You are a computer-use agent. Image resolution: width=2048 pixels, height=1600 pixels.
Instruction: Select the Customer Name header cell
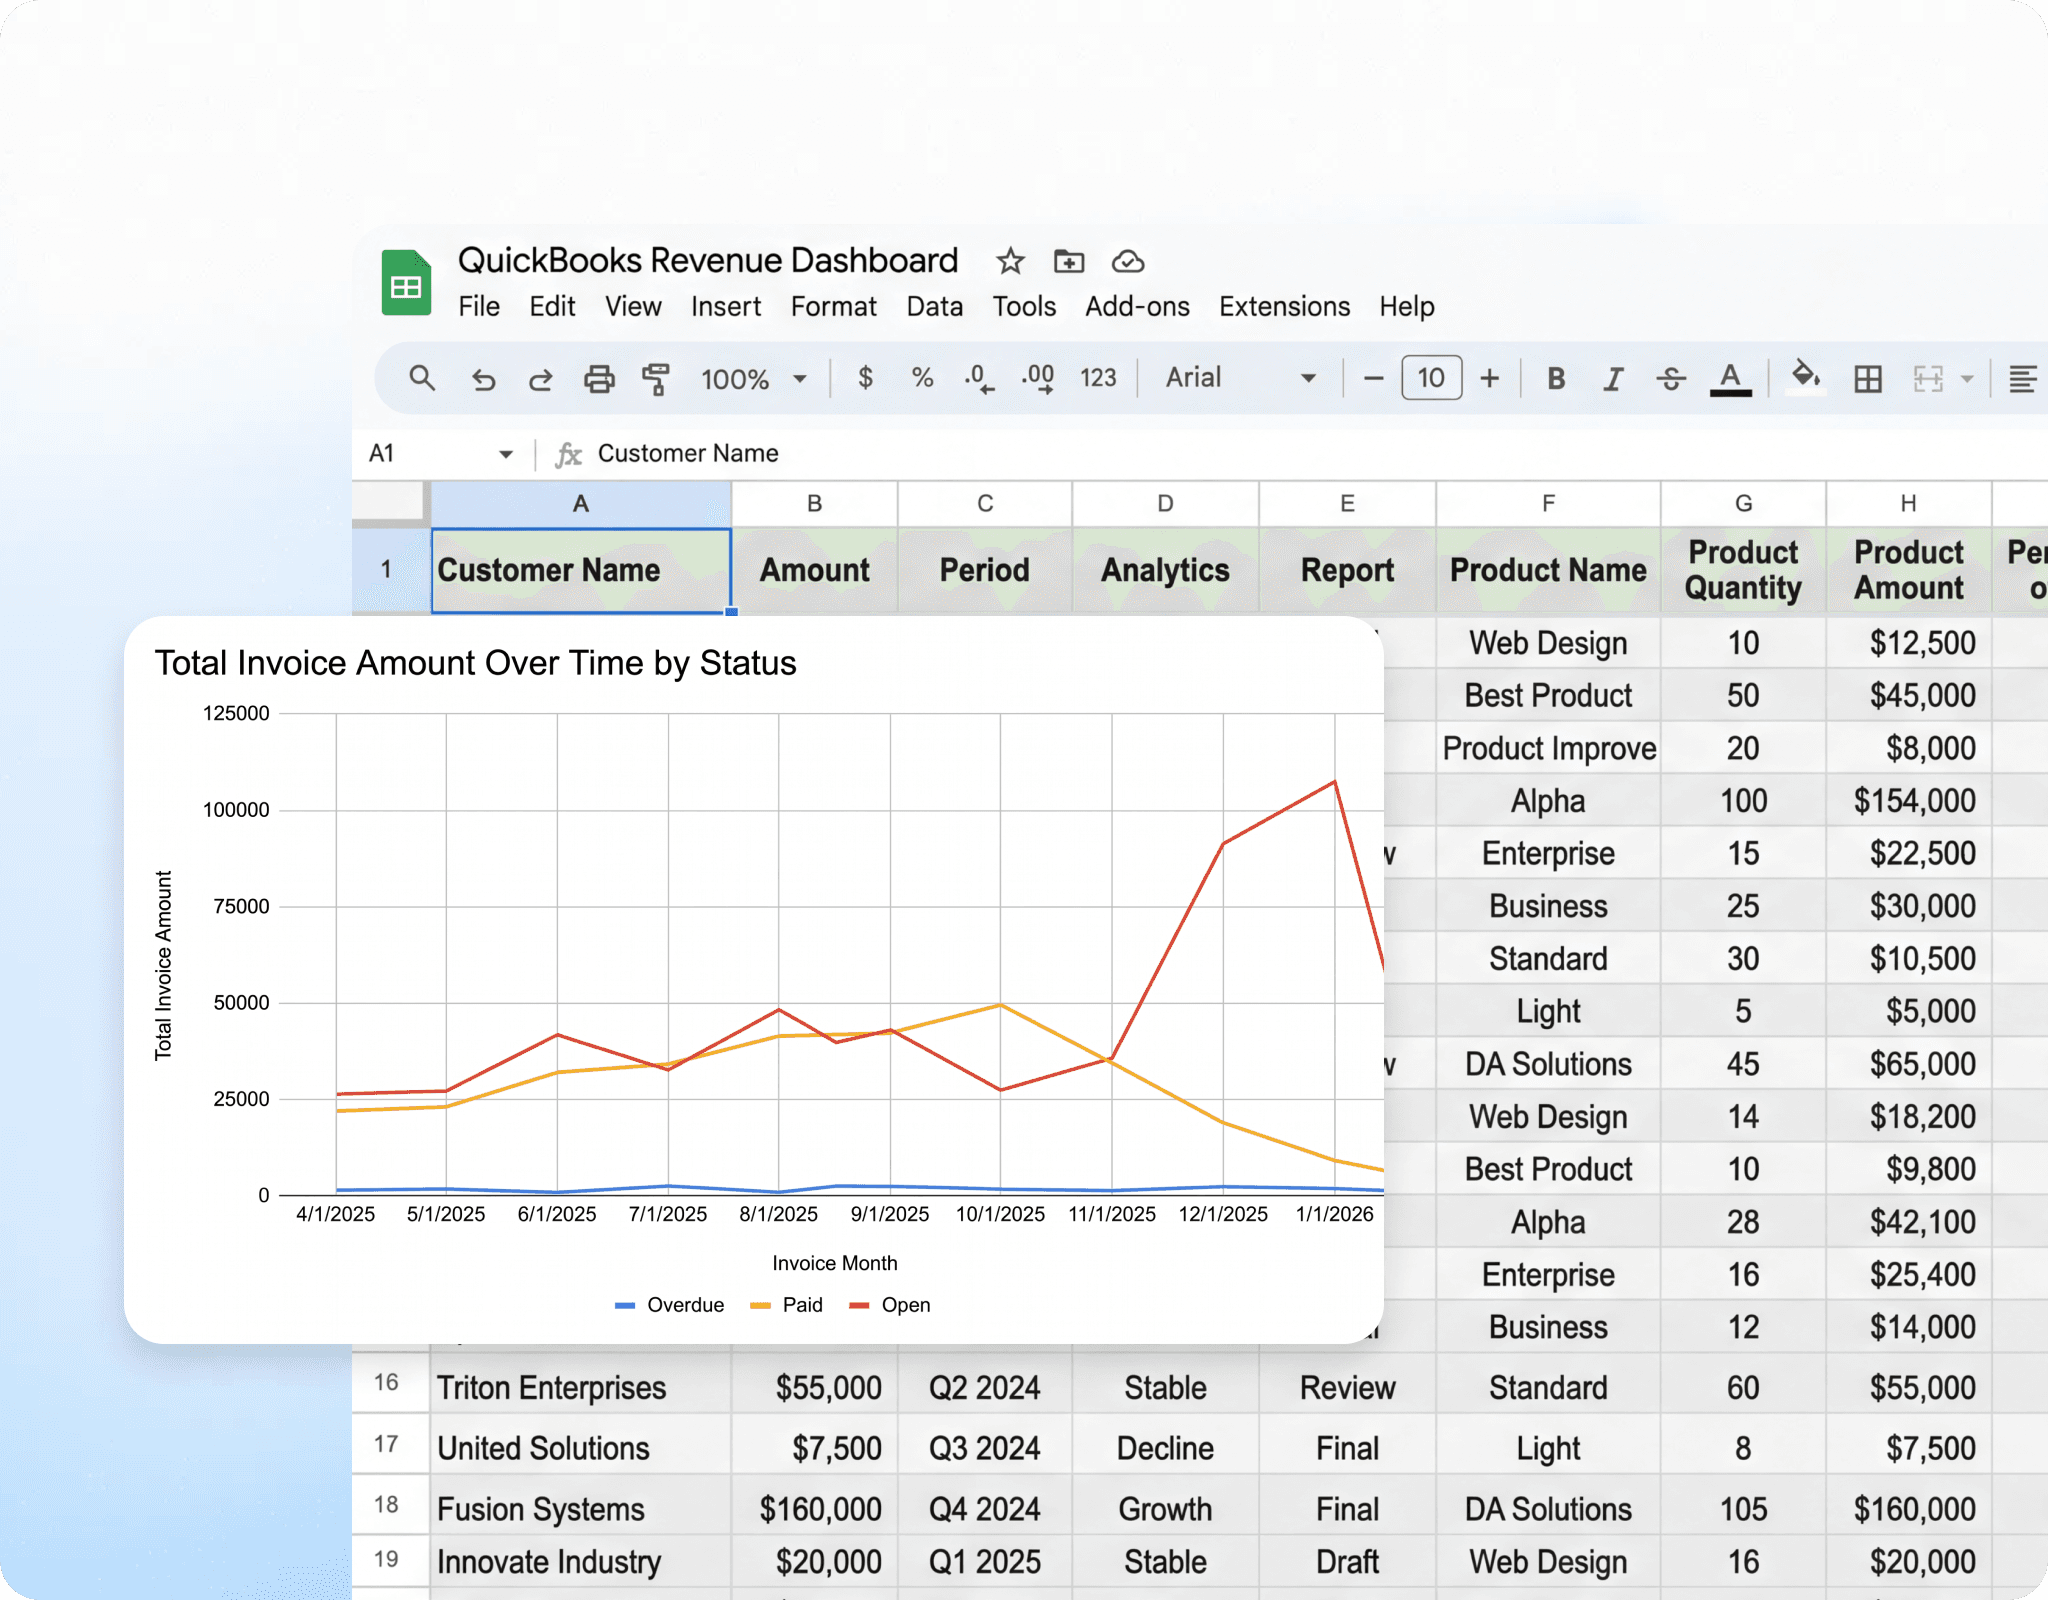[581, 570]
